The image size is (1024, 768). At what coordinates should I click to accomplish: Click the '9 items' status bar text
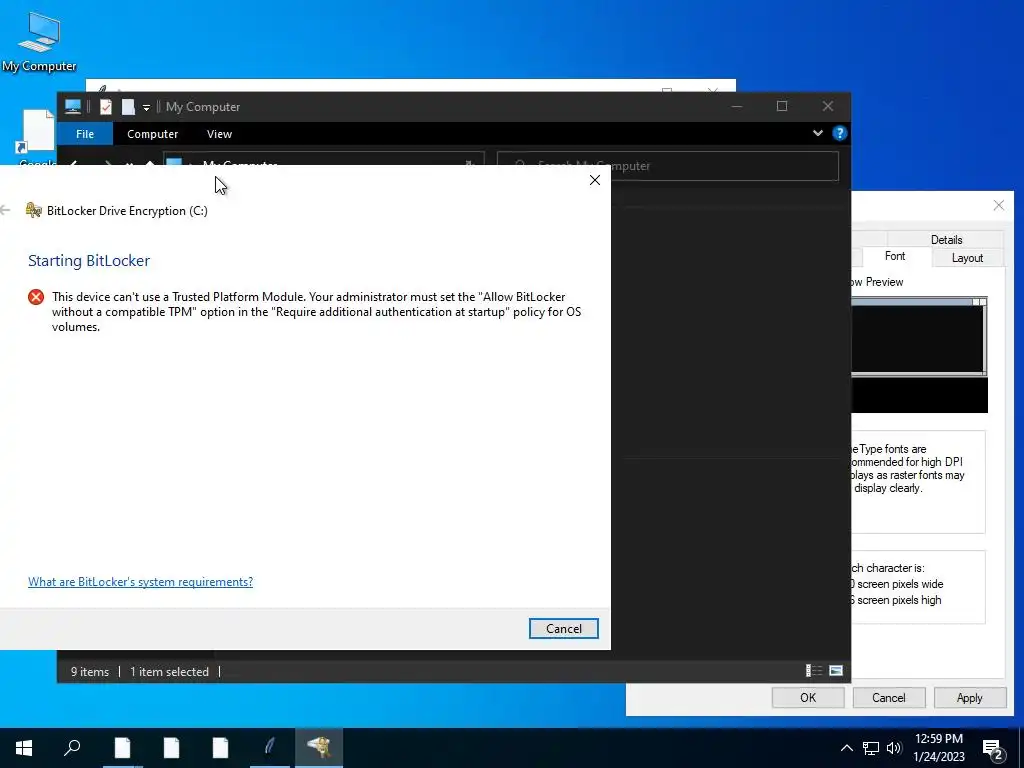[90, 671]
